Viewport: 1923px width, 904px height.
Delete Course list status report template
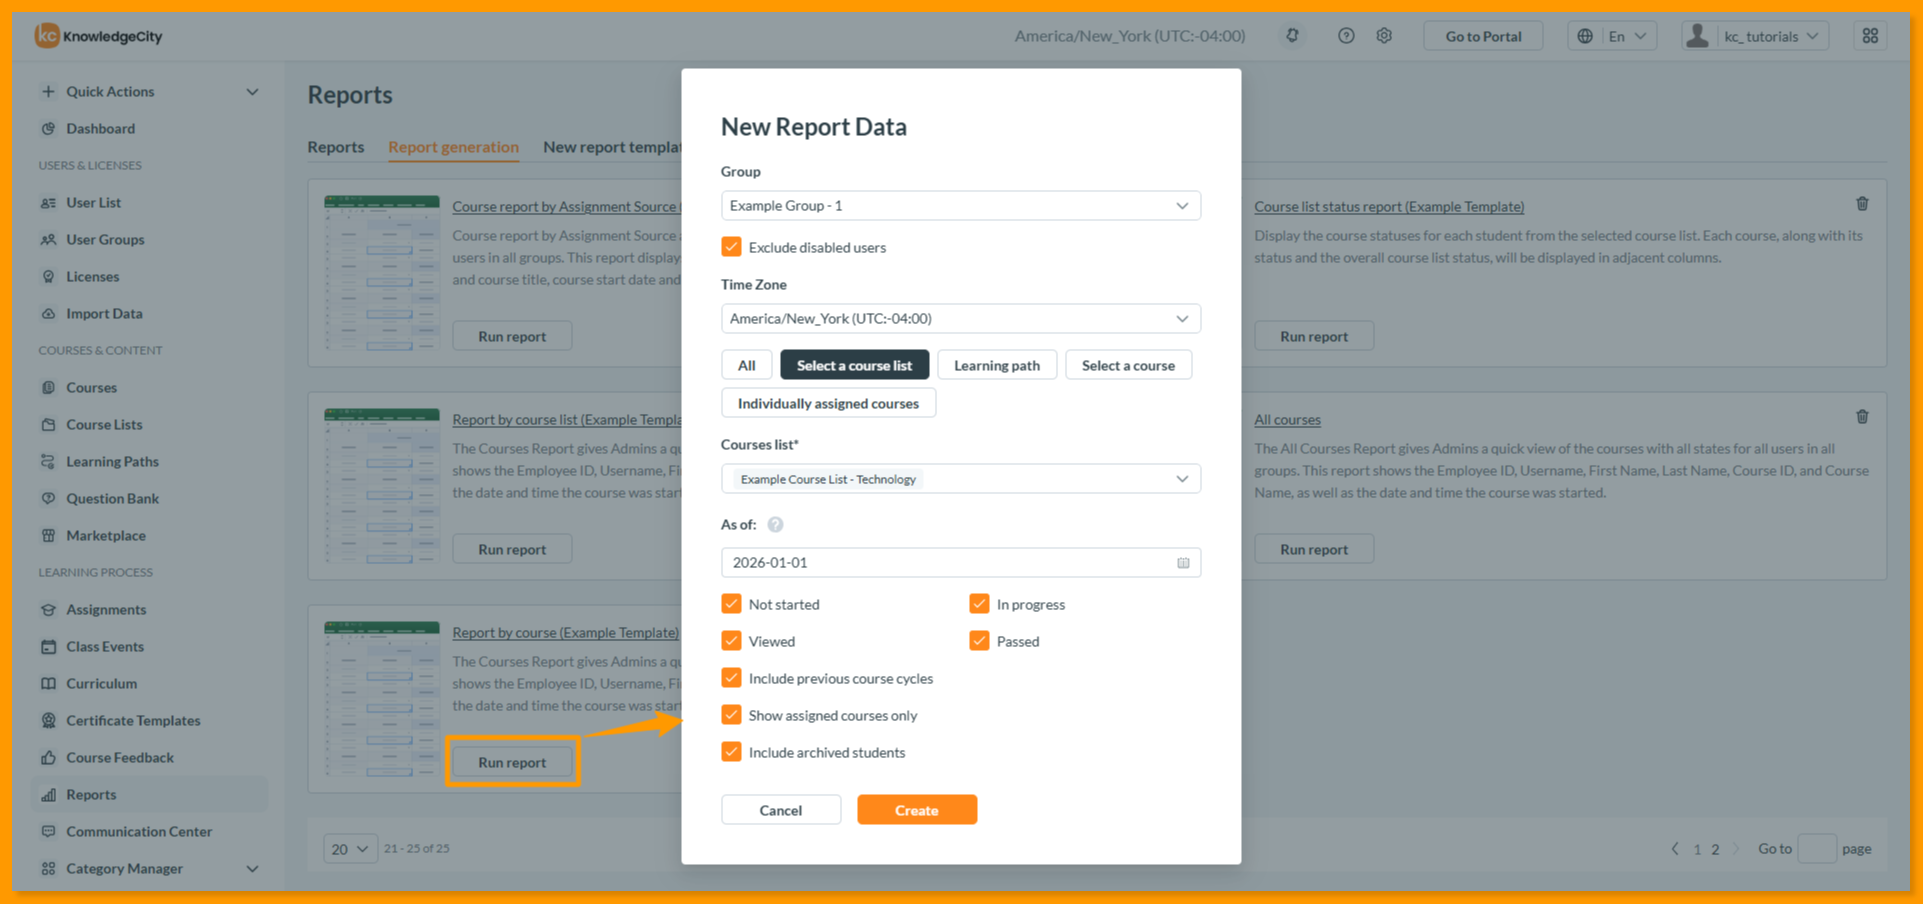1862,204
